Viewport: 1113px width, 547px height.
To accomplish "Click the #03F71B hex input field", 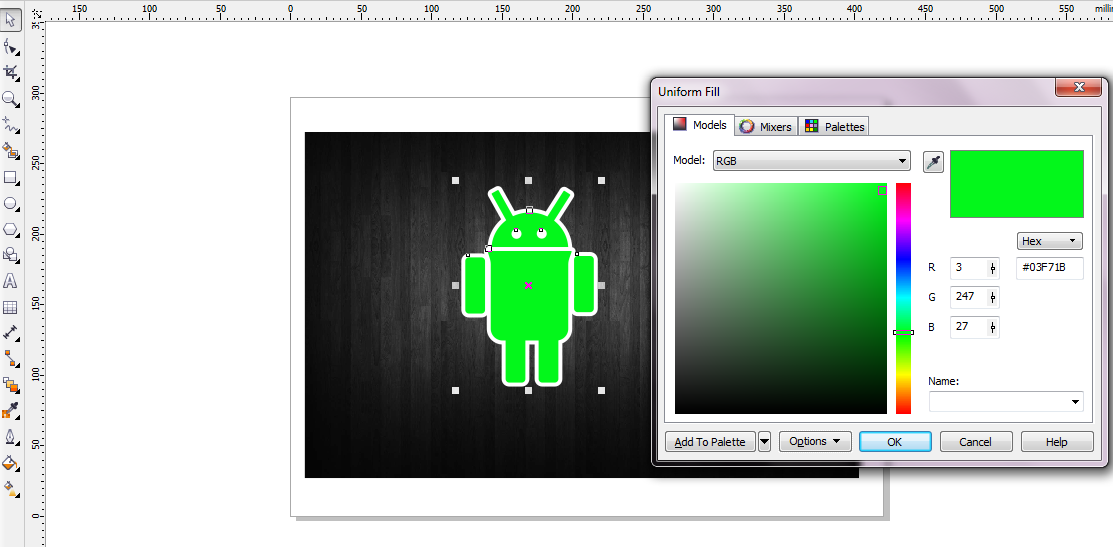I will 1050,268.
